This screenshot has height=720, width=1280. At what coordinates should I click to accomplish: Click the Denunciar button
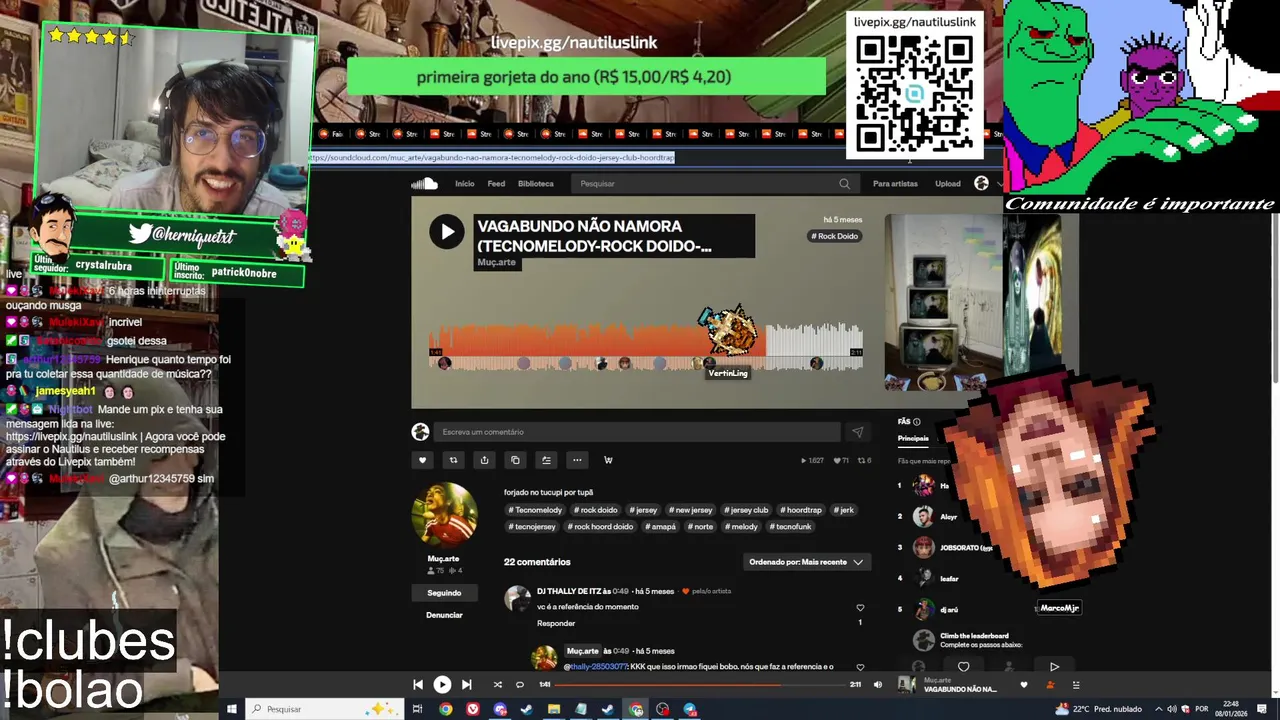point(444,615)
